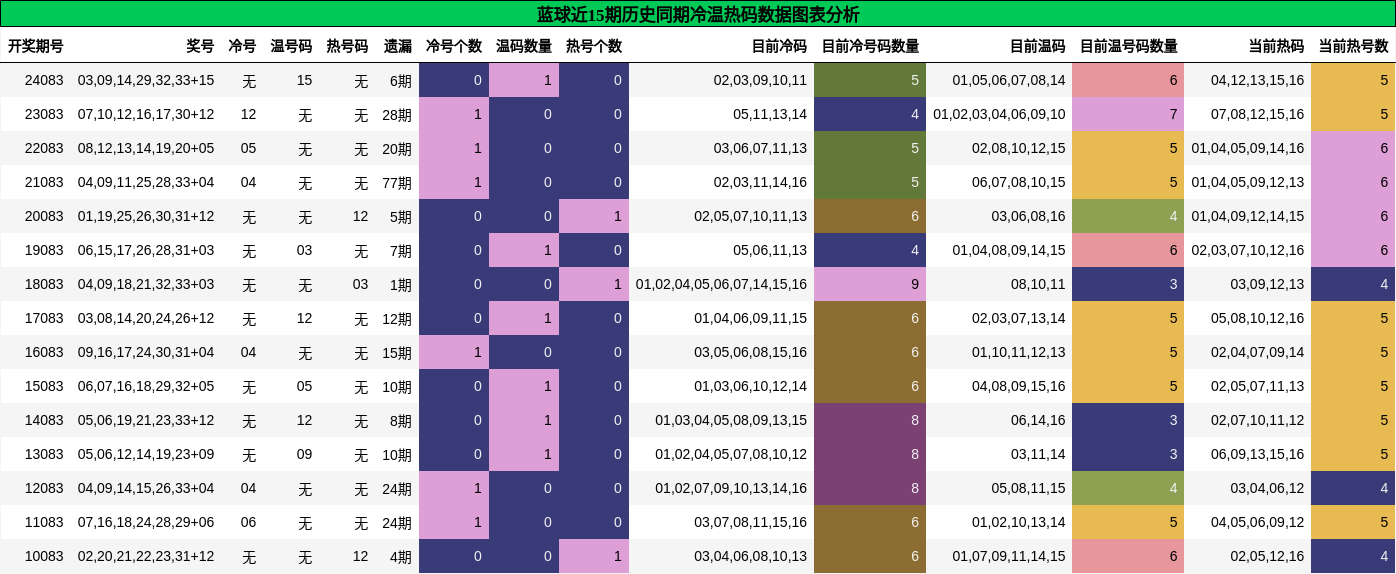Click cold codes 01,03,04,05,08,09,13,15
1396x574 pixels.
tap(731, 420)
